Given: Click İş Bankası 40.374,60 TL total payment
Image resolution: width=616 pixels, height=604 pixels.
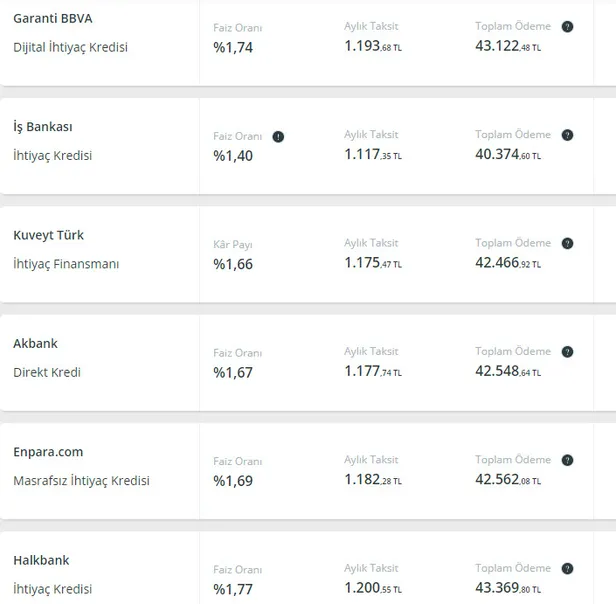Looking at the screenshot, I should (508, 154).
